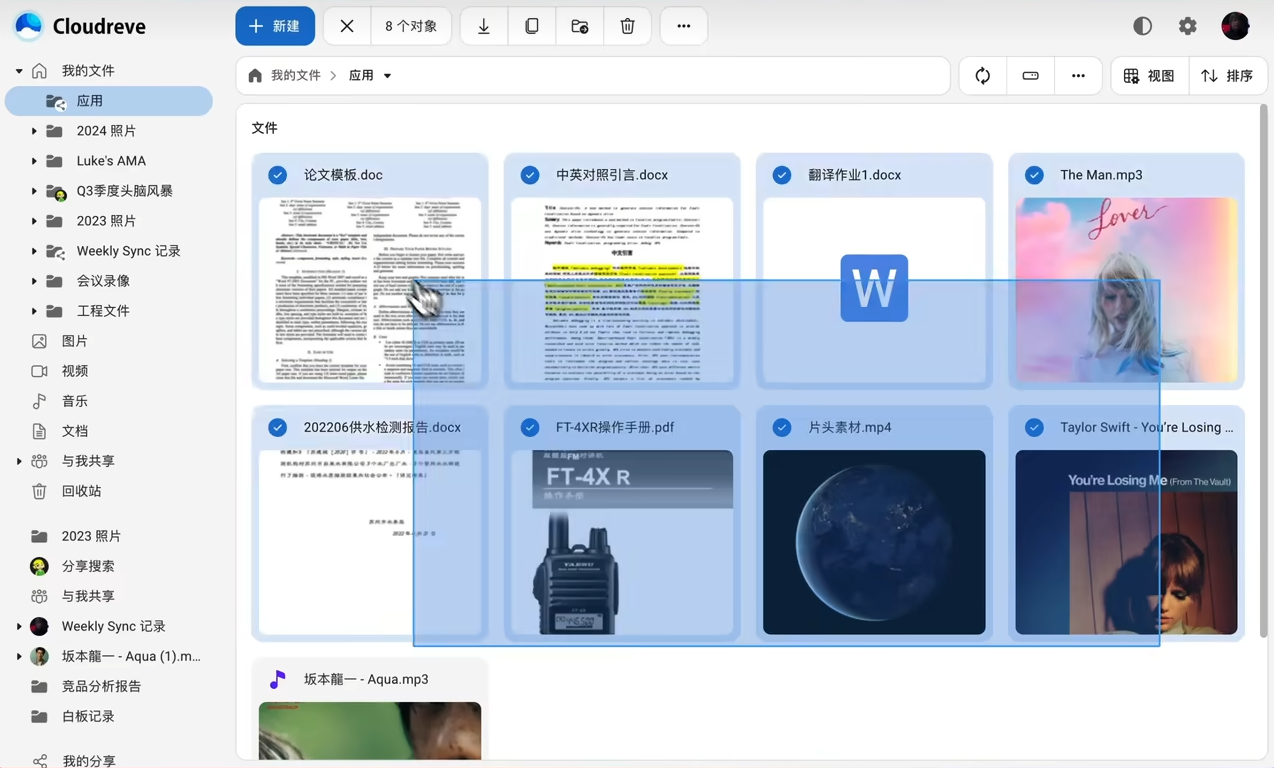
Task: Uncheck 论文模板.doc
Action: click(278, 175)
